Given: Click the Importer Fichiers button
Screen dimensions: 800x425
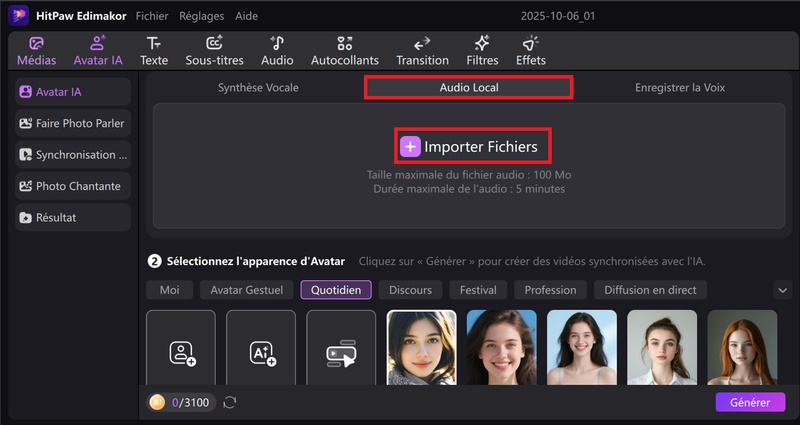Looking at the screenshot, I should (472, 147).
